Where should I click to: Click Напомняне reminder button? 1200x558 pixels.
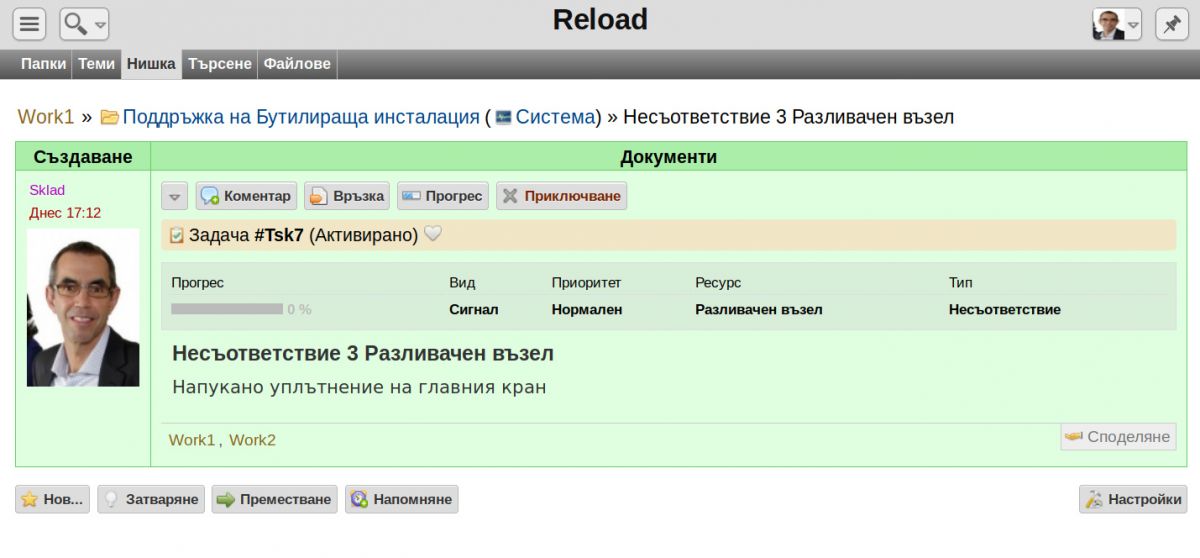[402, 499]
